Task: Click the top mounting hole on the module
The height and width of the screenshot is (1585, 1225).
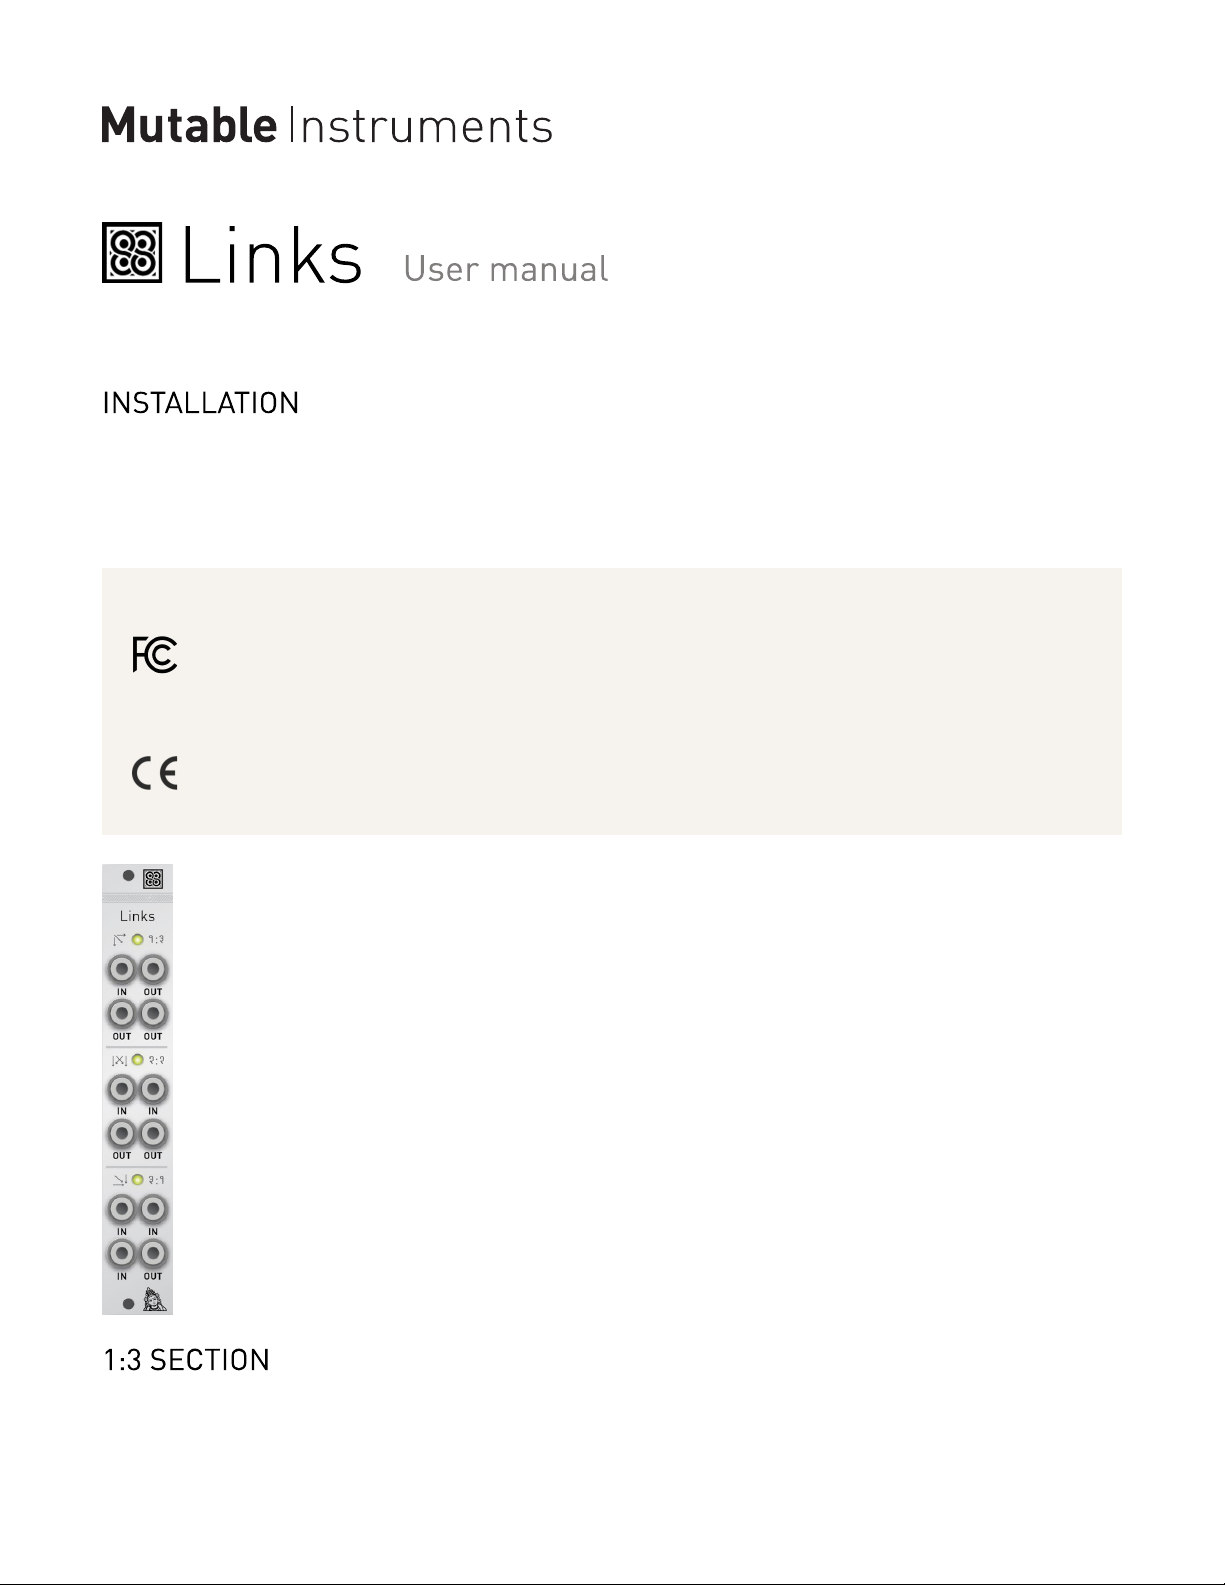Action: tap(128, 876)
